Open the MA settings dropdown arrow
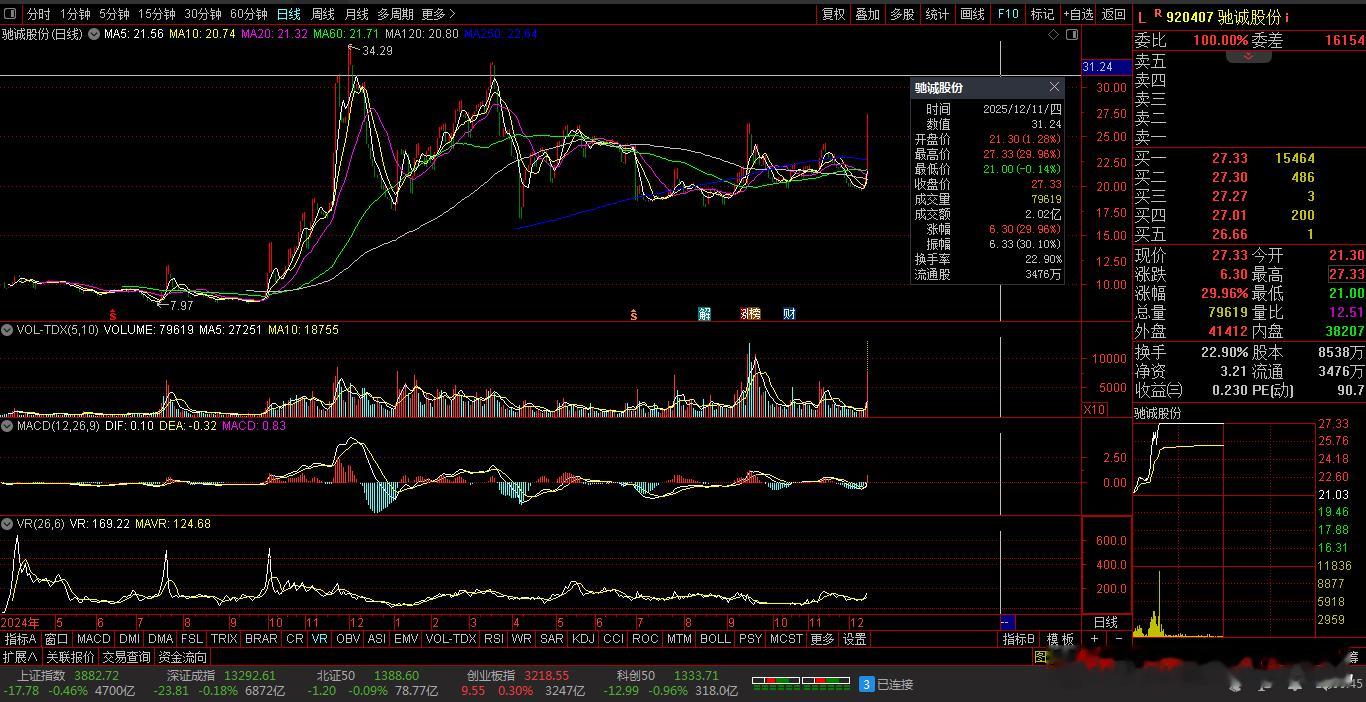 click(94, 34)
